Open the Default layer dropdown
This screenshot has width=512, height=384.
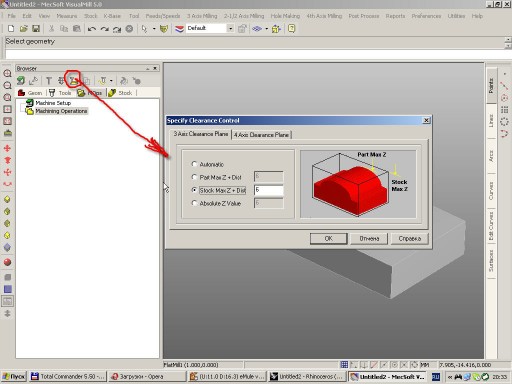pyautogui.click(x=230, y=29)
